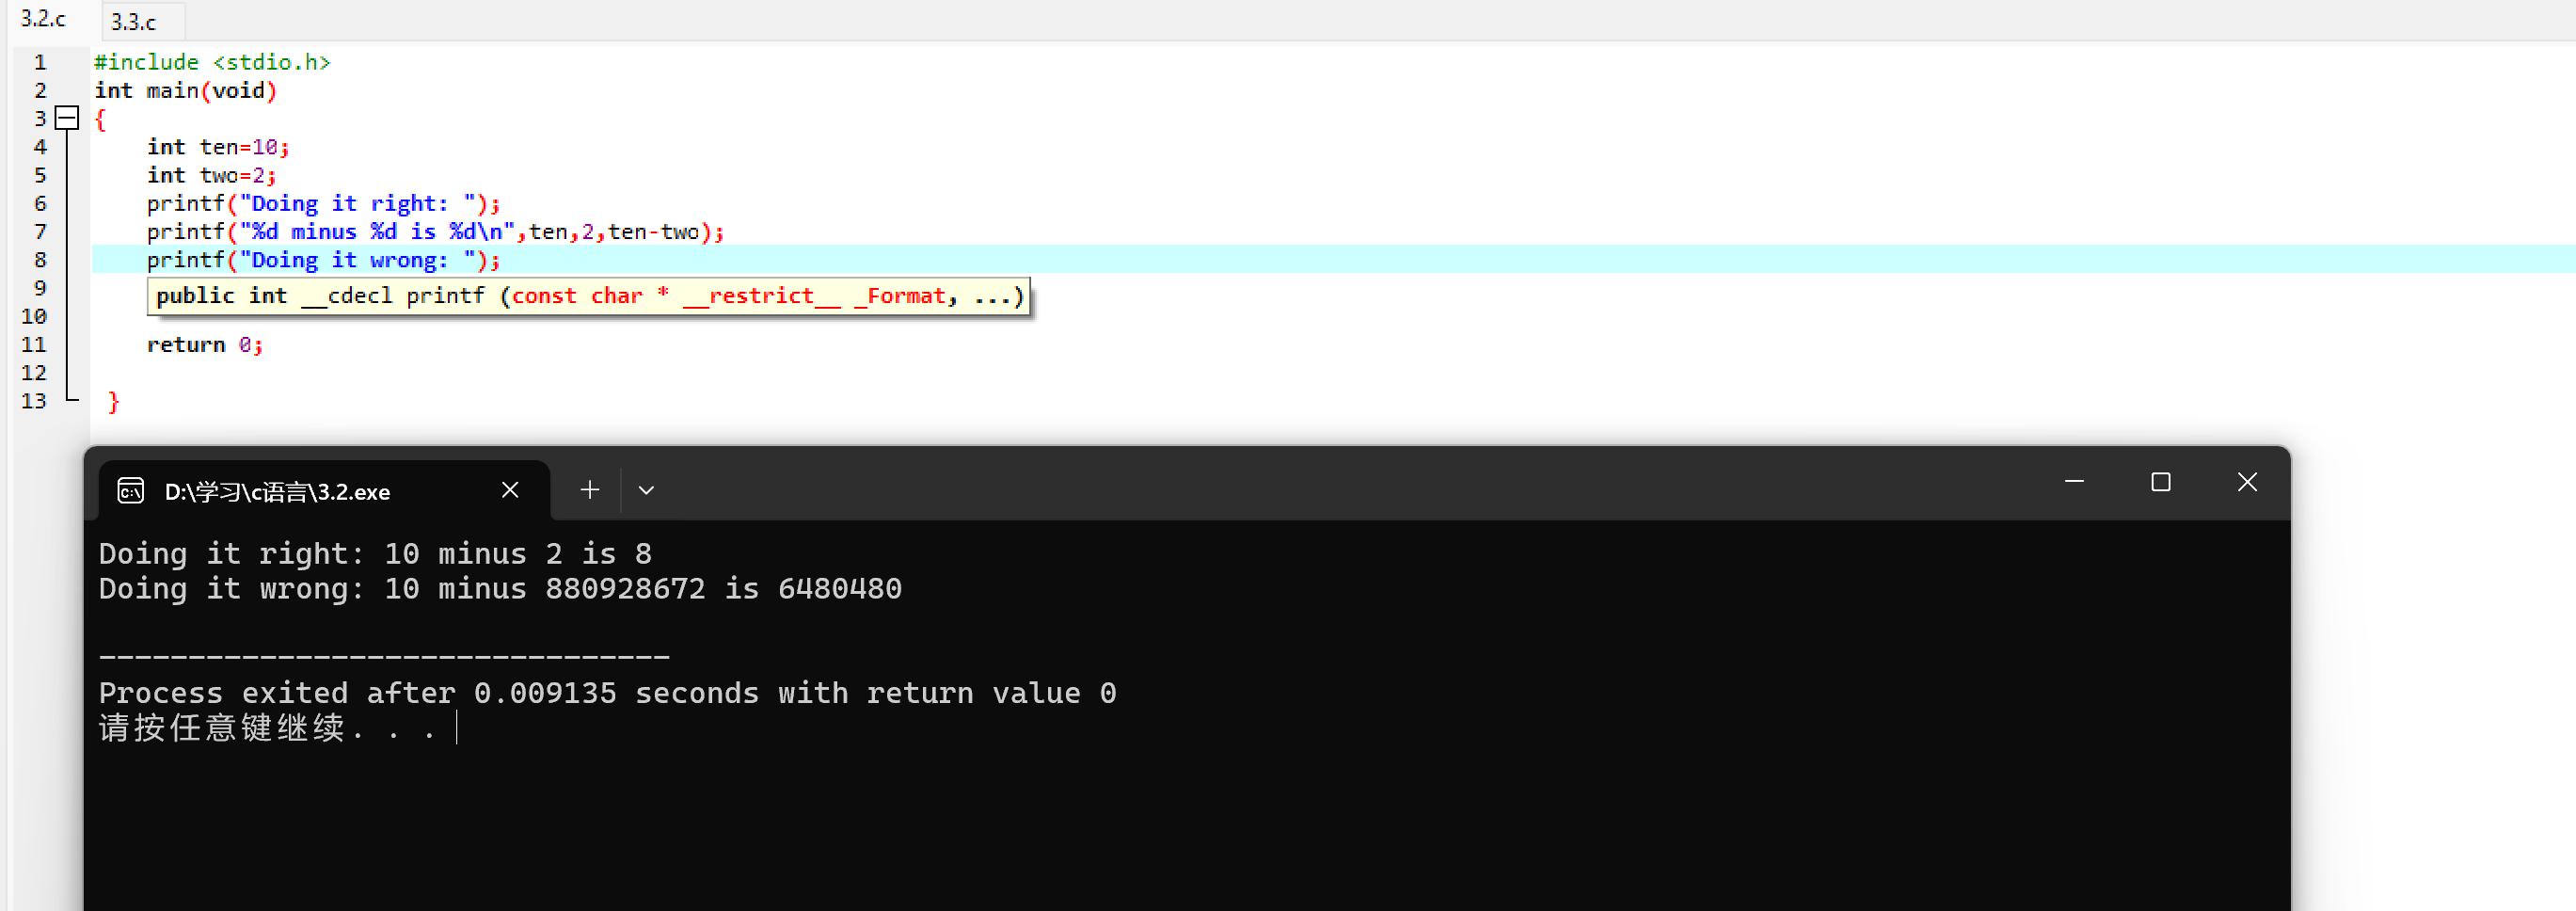Place cursor on int ten=10; line

[x=219, y=147]
